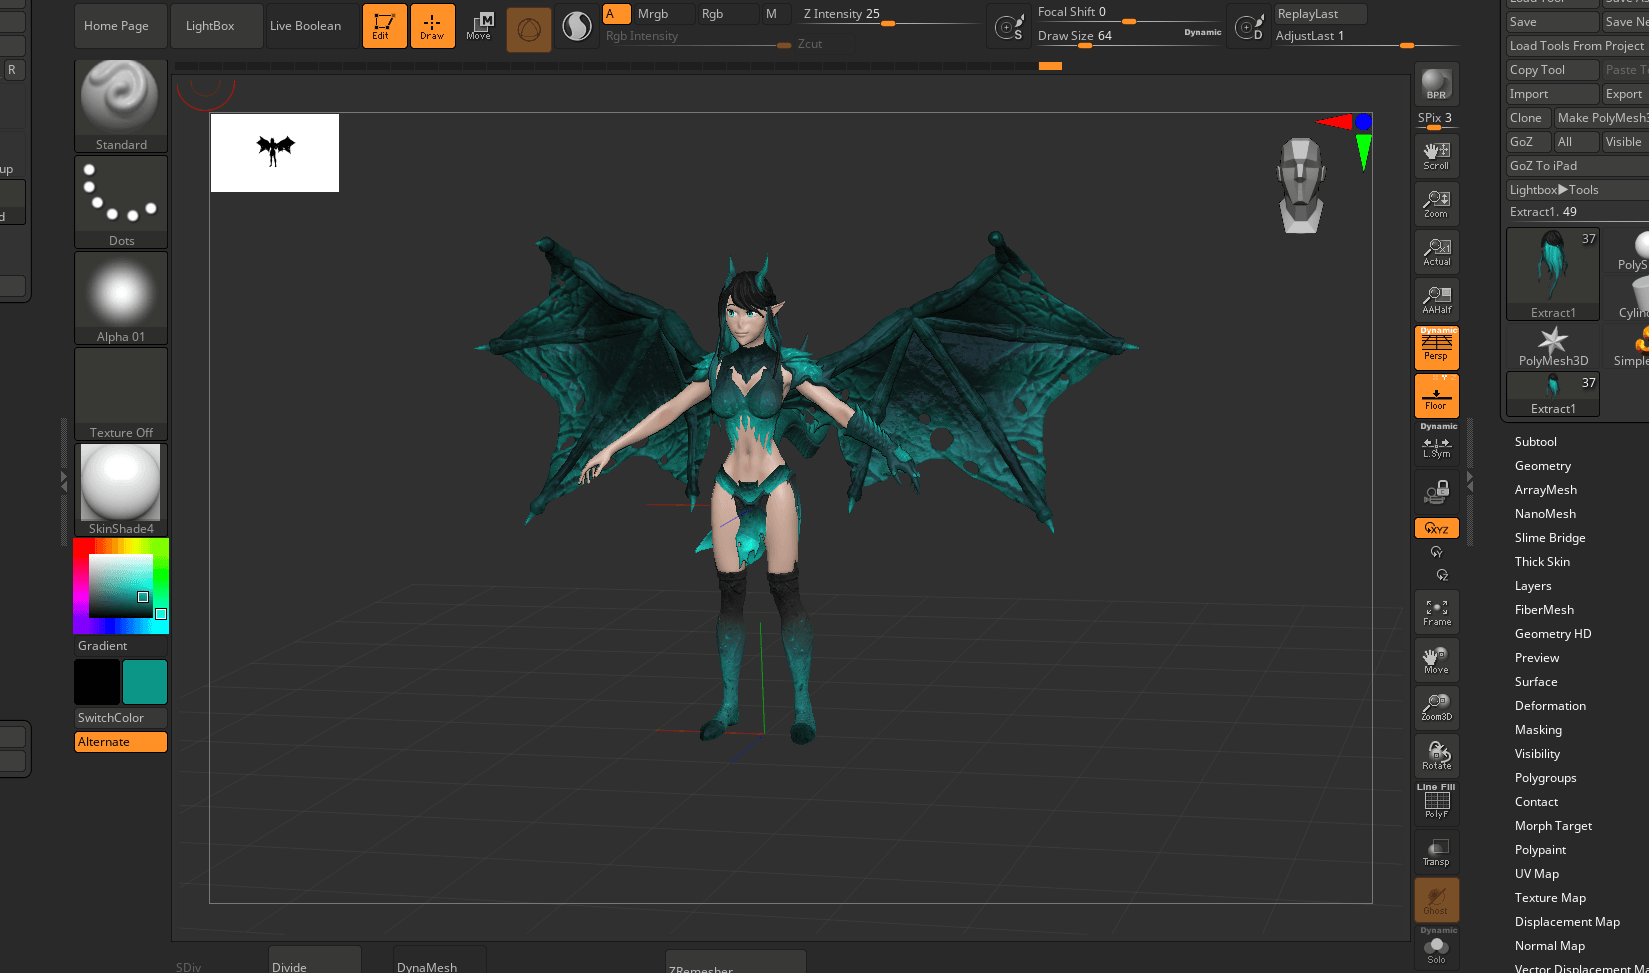1649x973 pixels.
Task: Click the Gradient button
Action: click(x=121, y=646)
